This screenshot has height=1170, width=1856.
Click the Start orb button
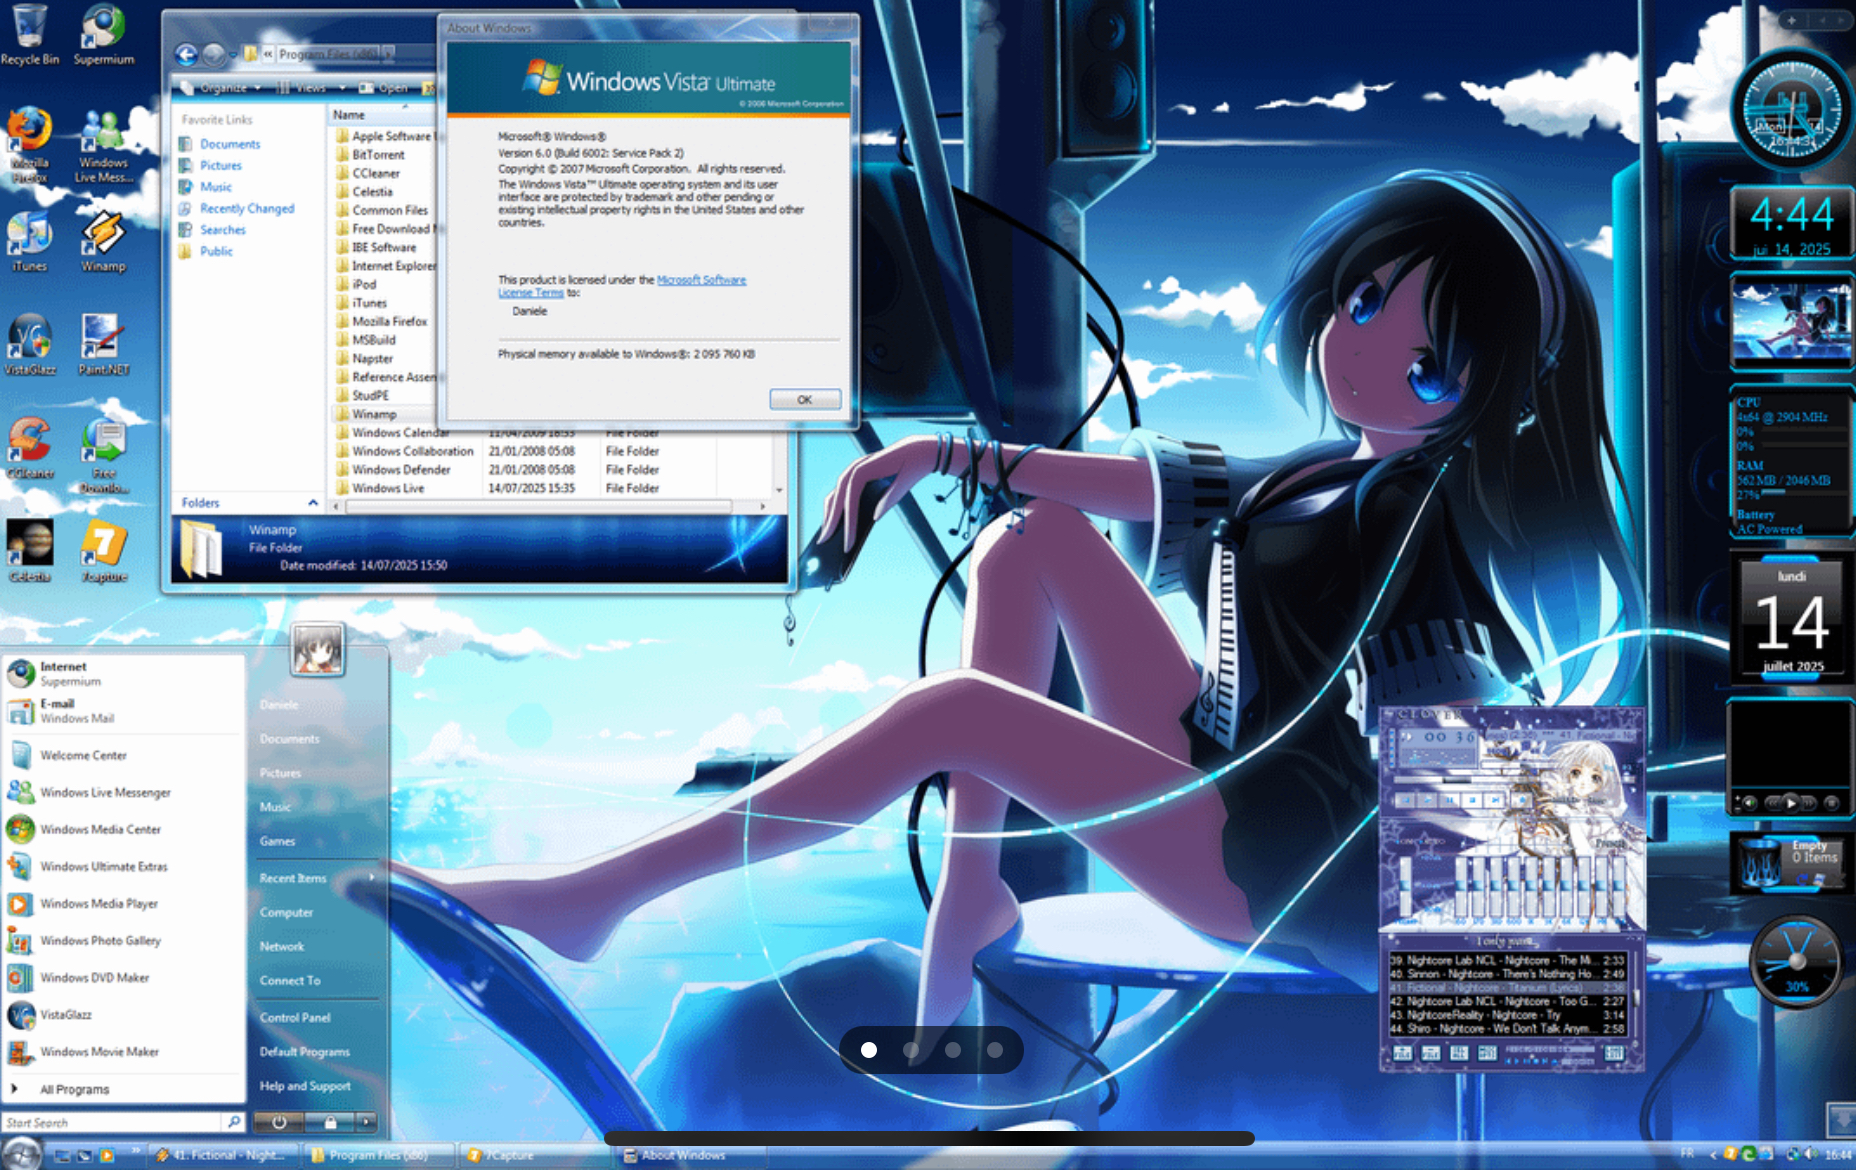21,1154
